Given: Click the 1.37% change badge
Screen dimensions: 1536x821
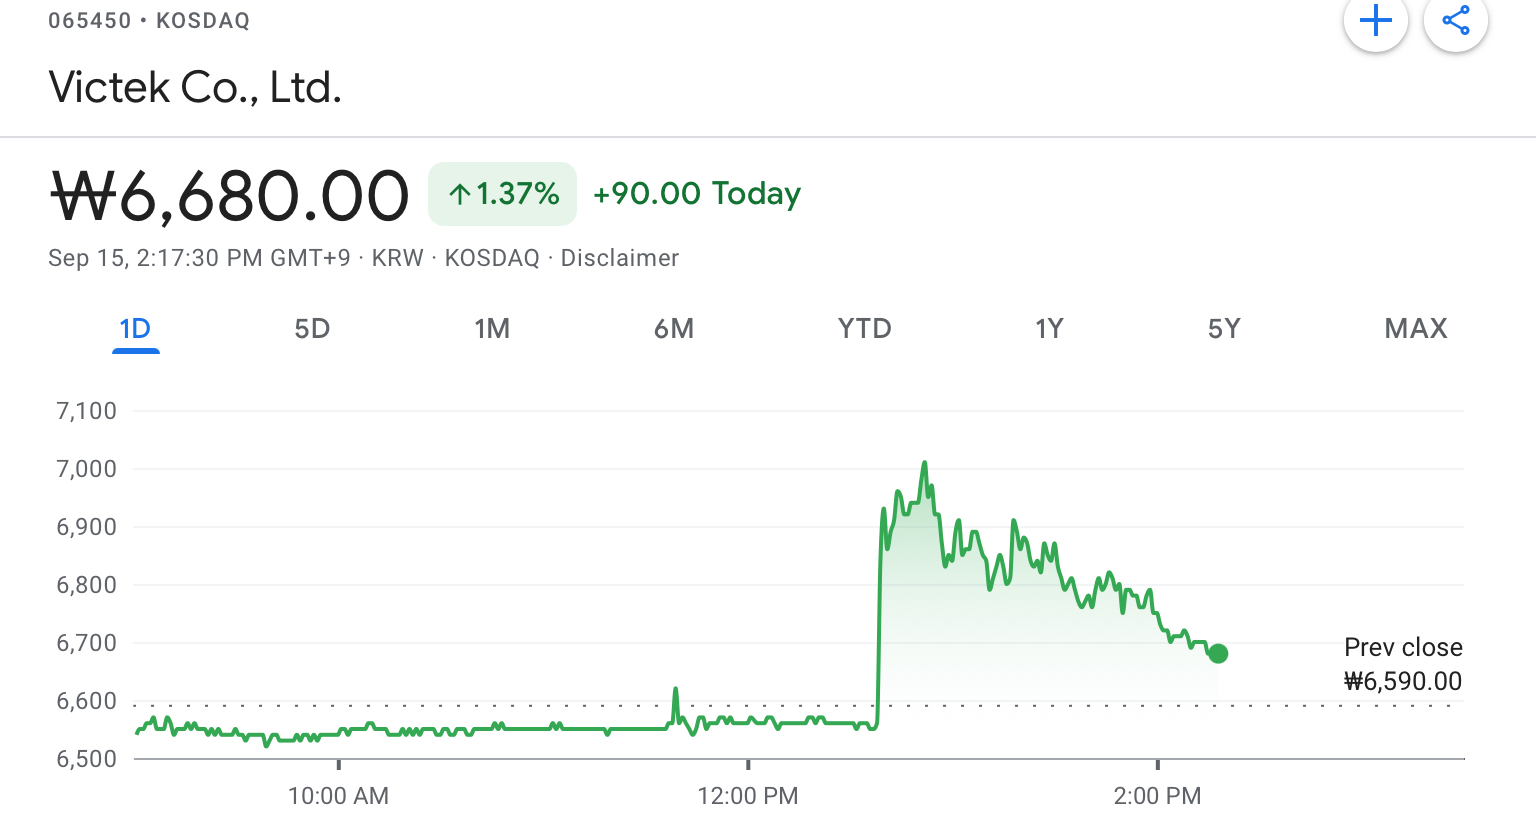Looking at the screenshot, I should pyautogui.click(x=502, y=194).
